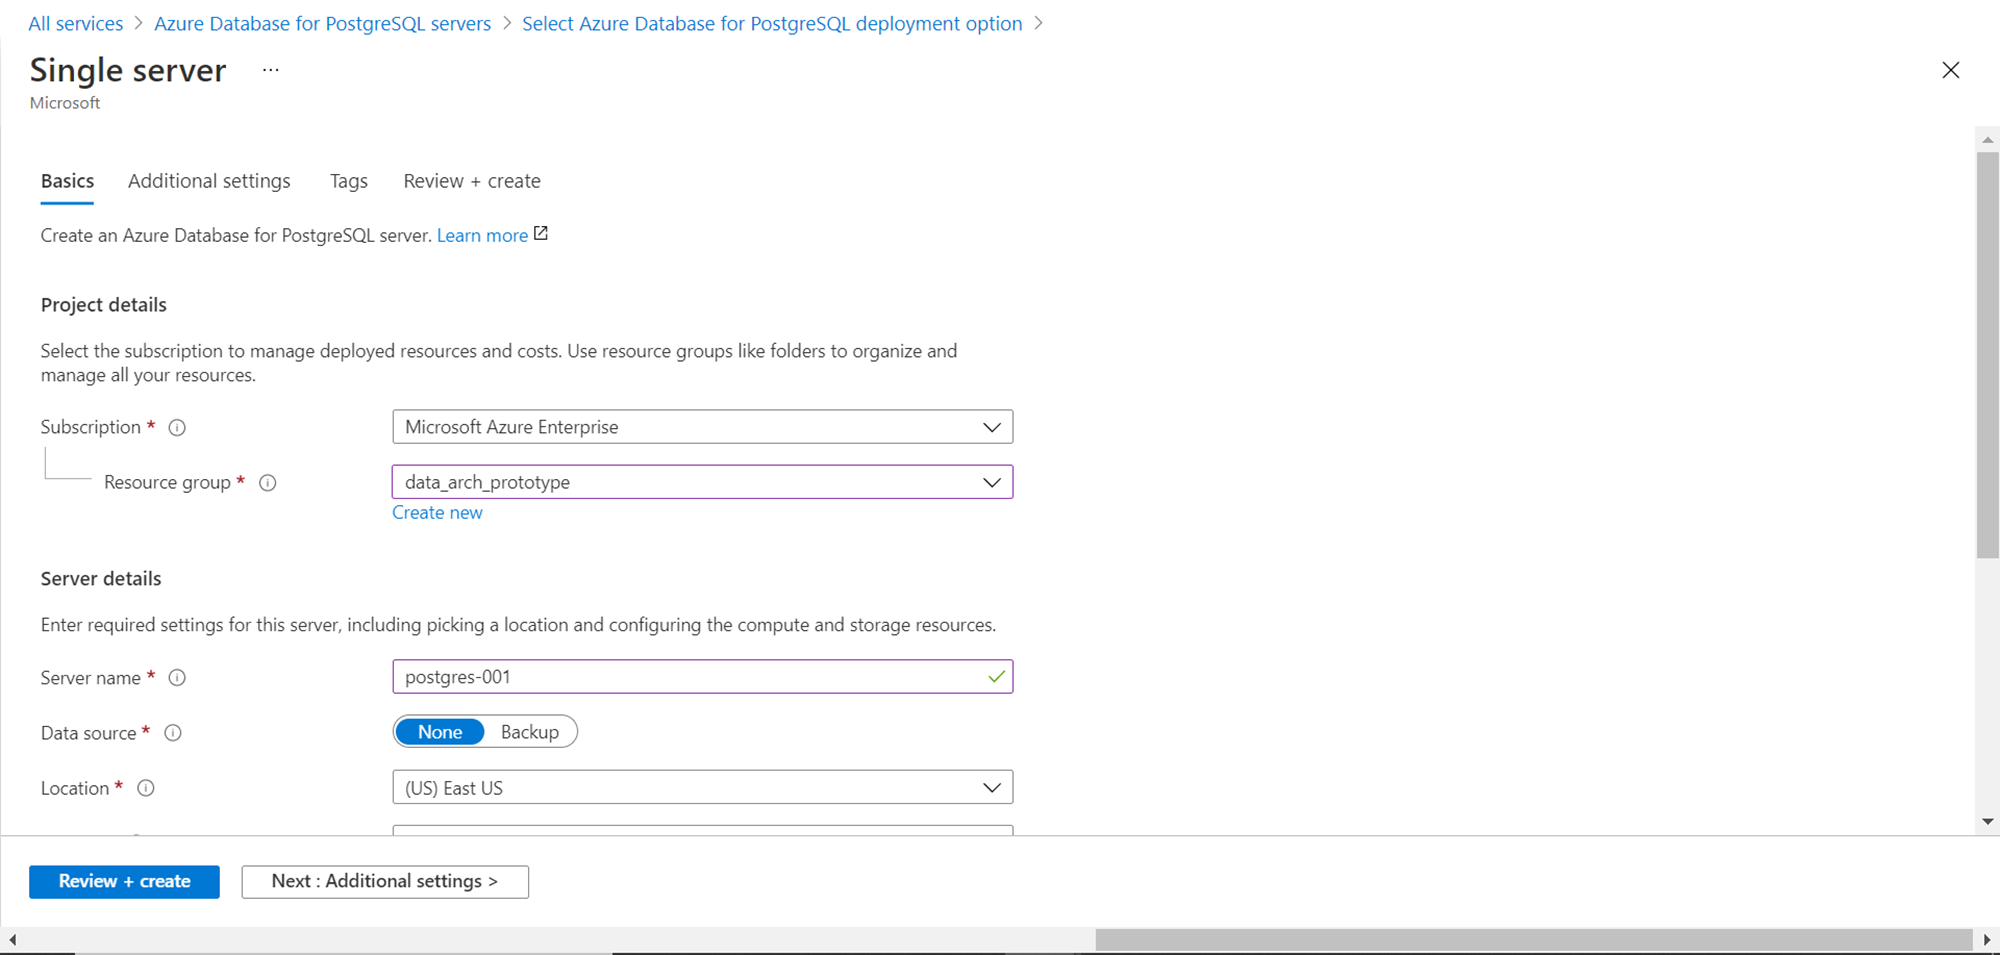Select None as the data source
The image size is (2000, 955).
440,732
